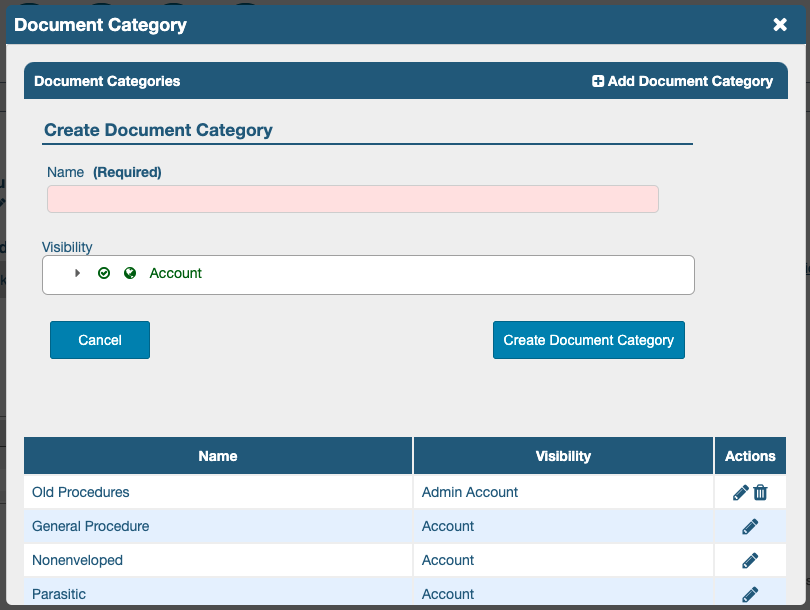The height and width of the screenshot is (610, 810).
Task: Sort the table by Visibility column header
Action: tap(563, 456)
